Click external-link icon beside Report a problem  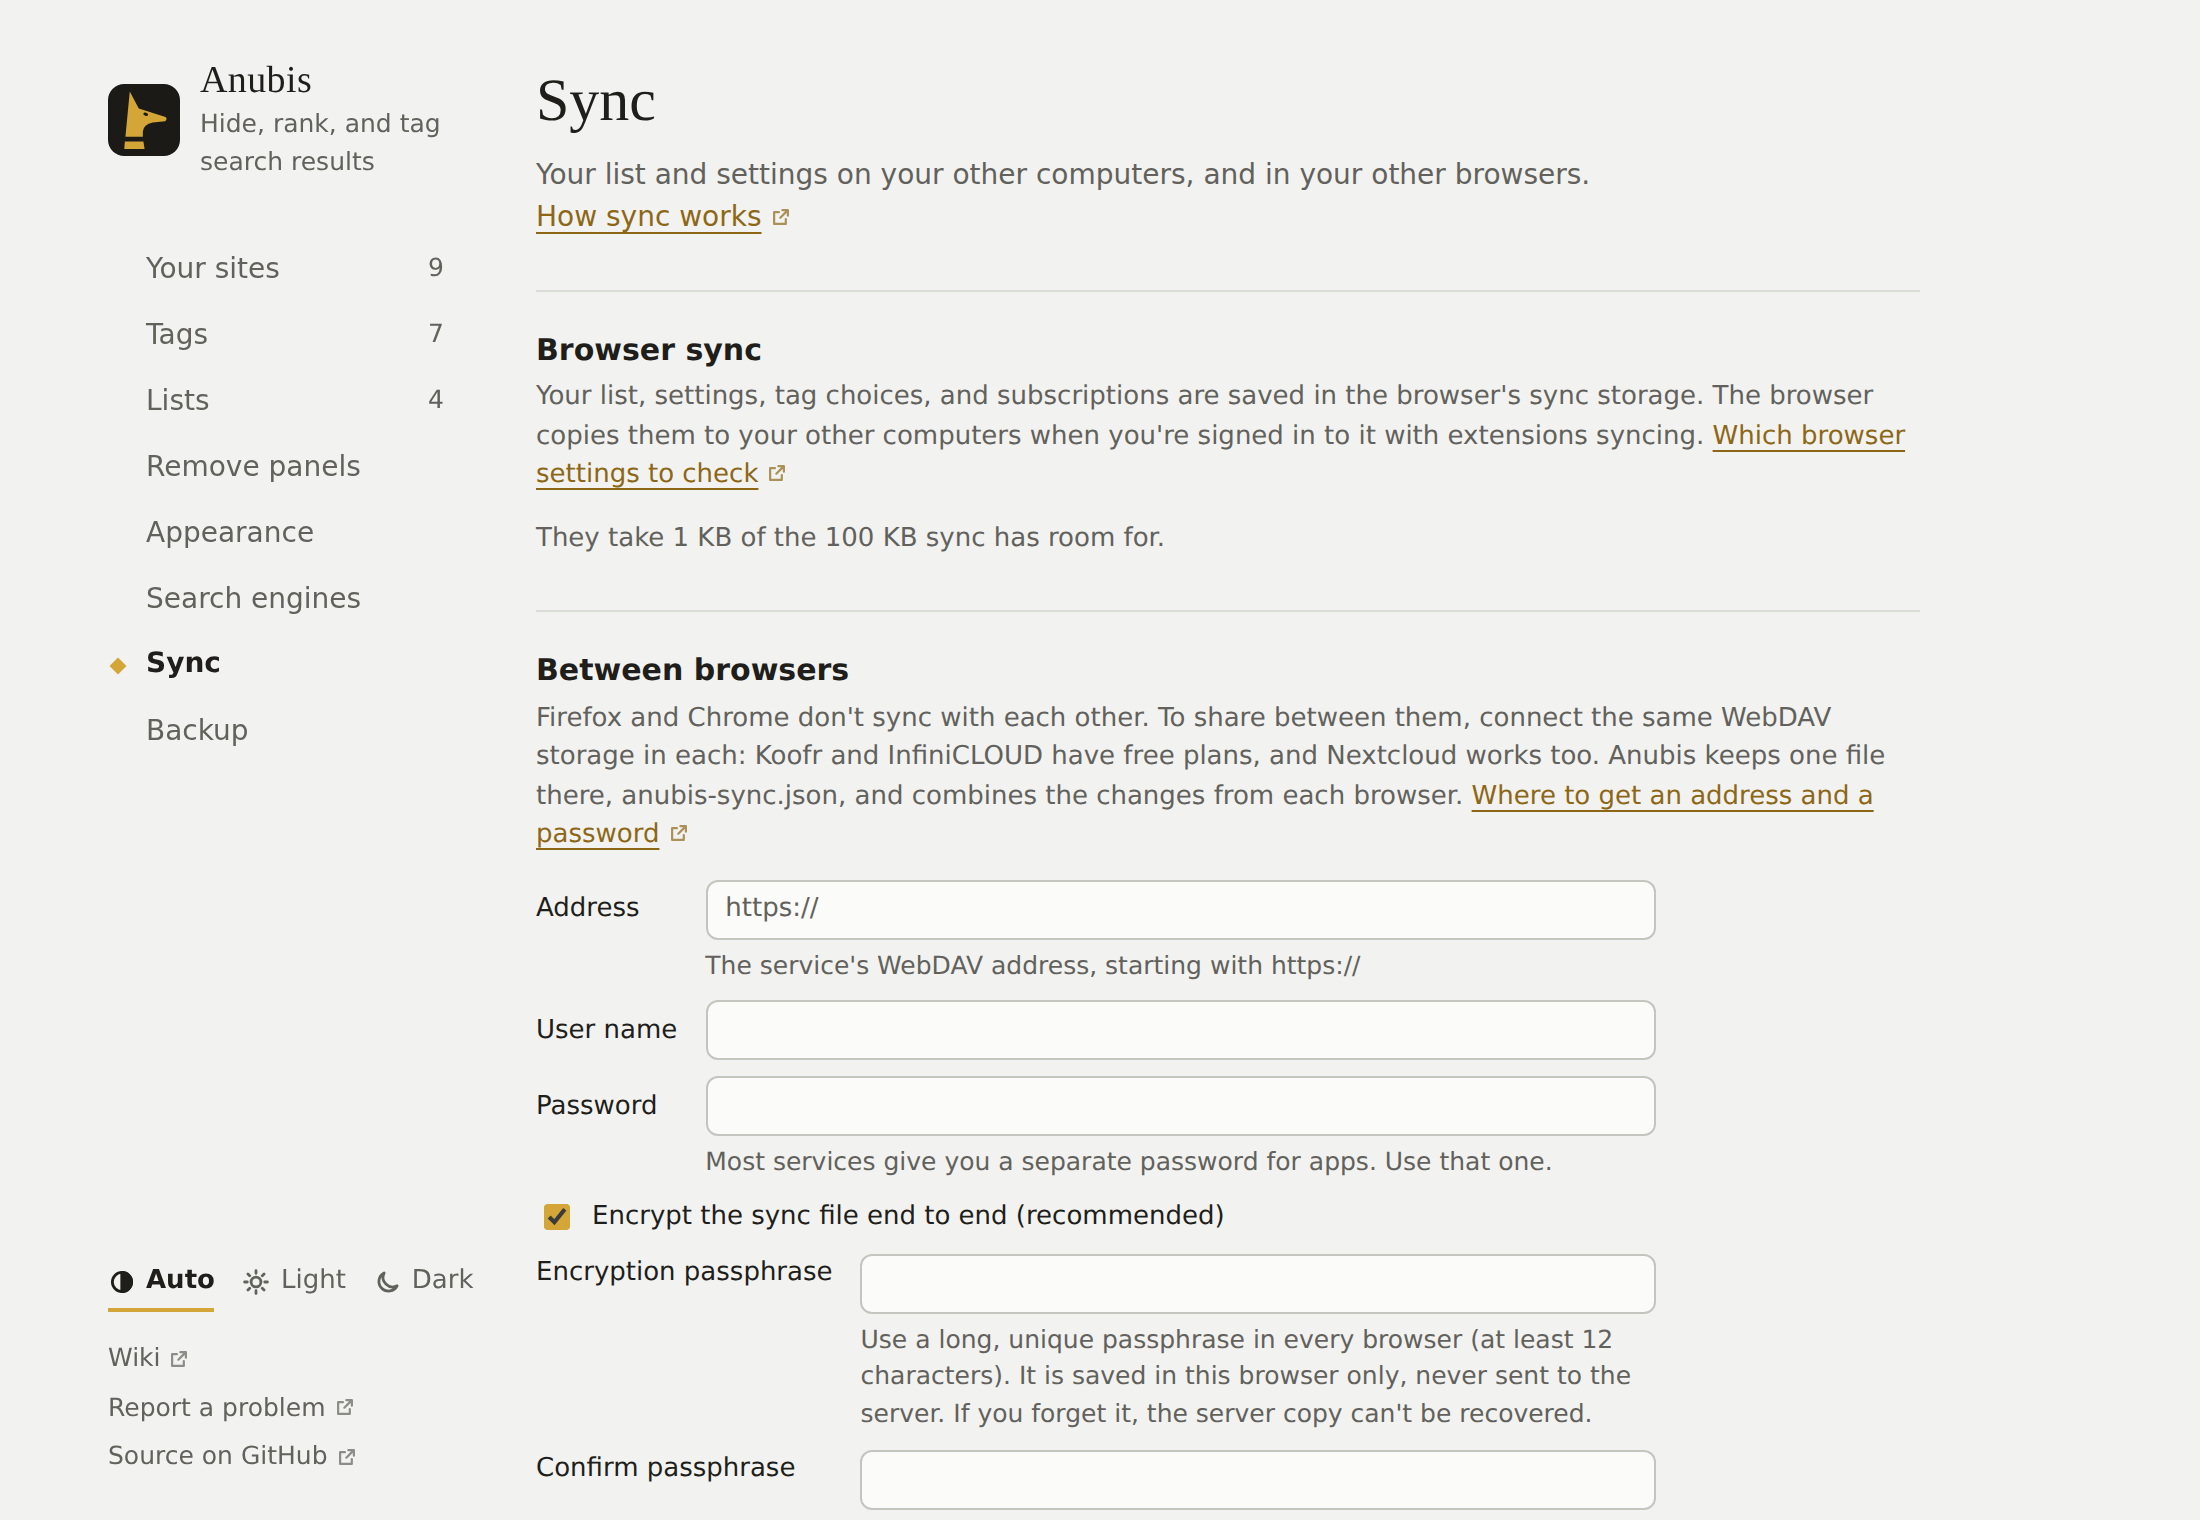345,1408
